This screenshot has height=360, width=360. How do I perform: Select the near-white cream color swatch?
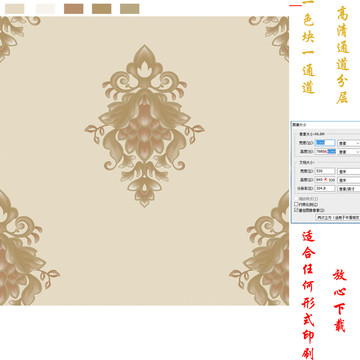point(45,9)
